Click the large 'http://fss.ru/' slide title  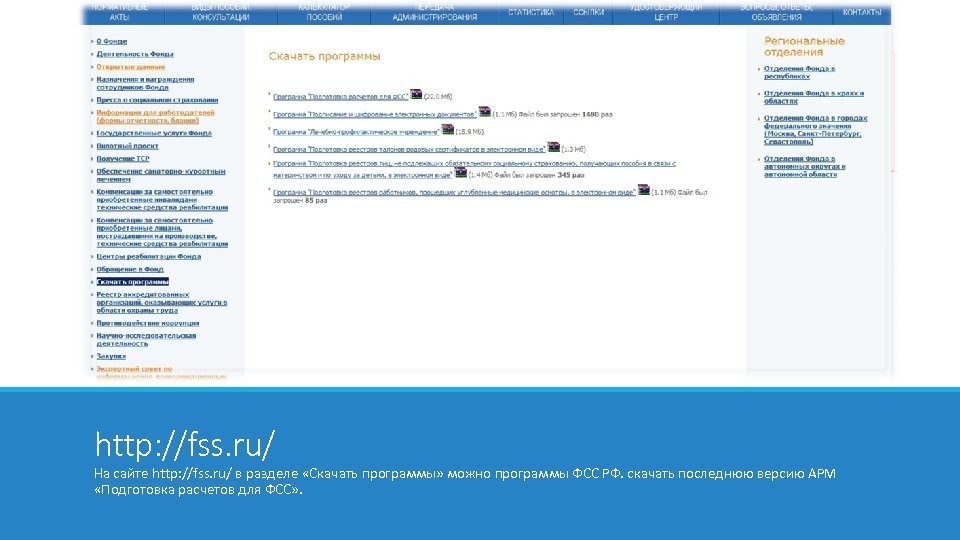tap(185, 444)
